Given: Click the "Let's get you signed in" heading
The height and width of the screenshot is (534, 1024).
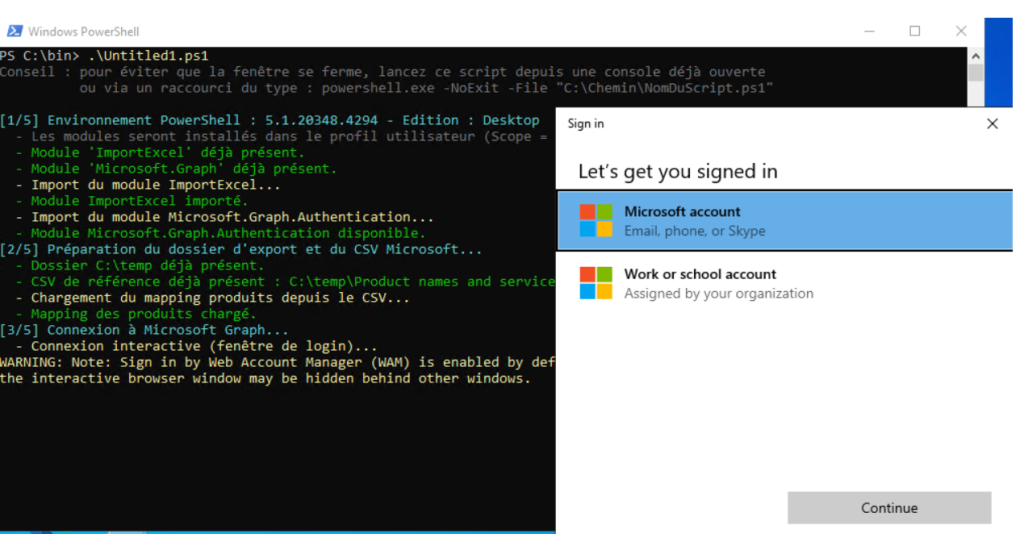Looking at the screenshot, I should pos(677,171).
